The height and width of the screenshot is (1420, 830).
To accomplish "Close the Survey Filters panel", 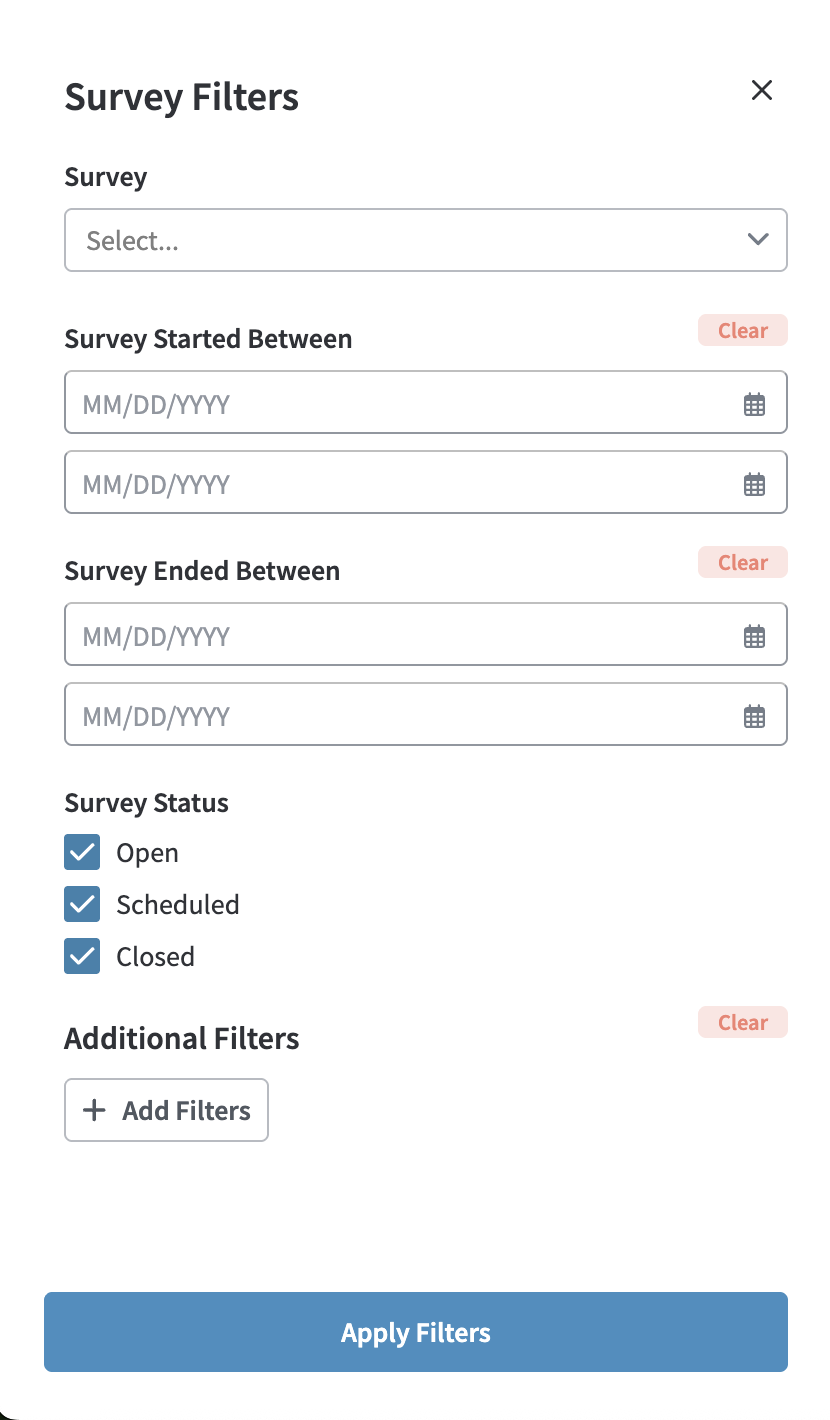I will pos(762,91).
